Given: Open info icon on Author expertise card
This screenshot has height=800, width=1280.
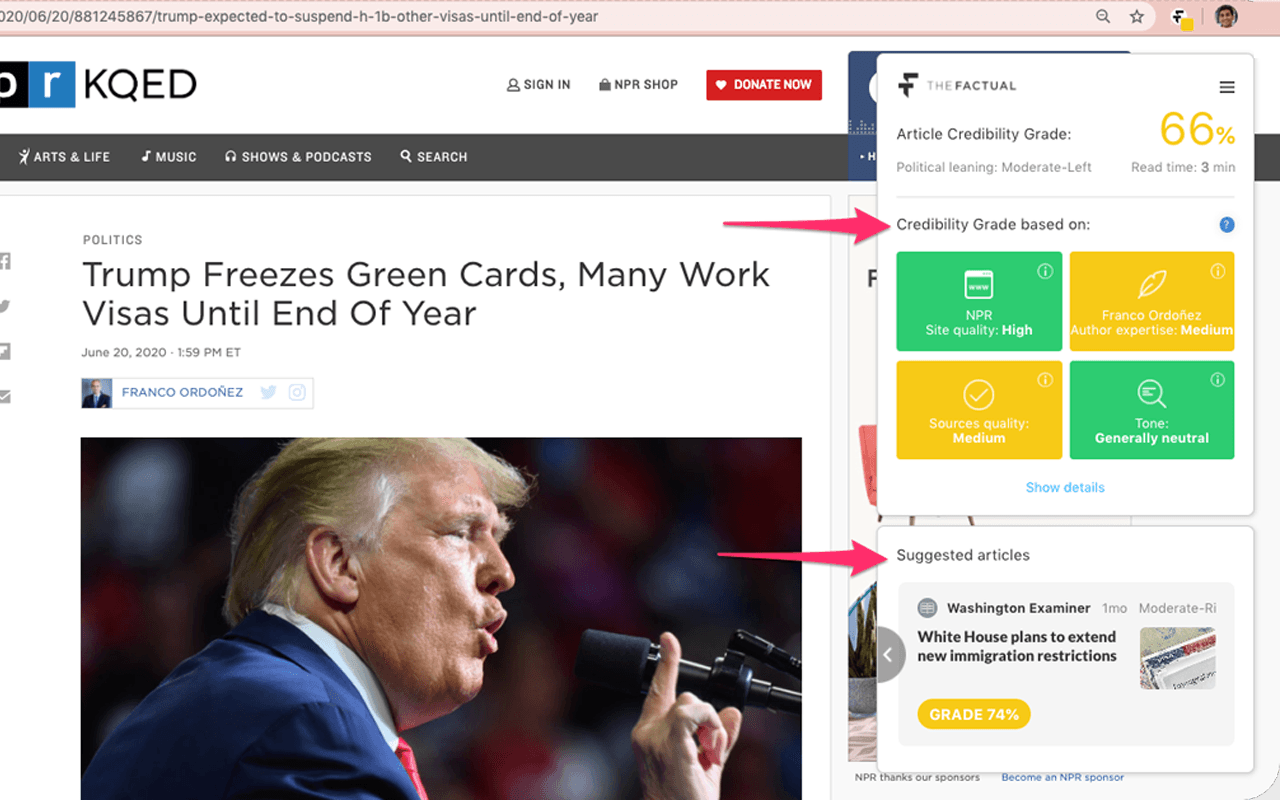Looking at the screenshot, I should [1218, 271].
